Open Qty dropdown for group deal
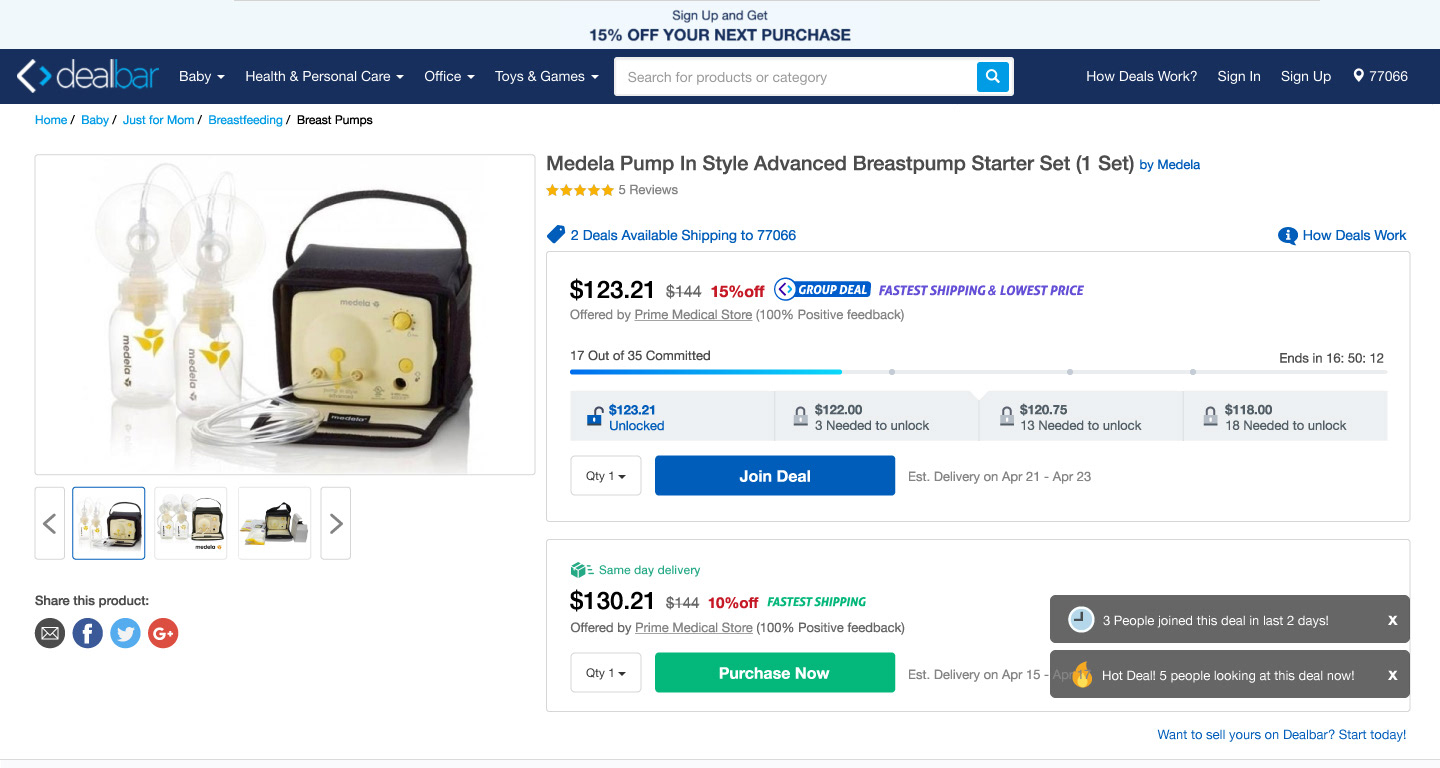 point(605,476)
